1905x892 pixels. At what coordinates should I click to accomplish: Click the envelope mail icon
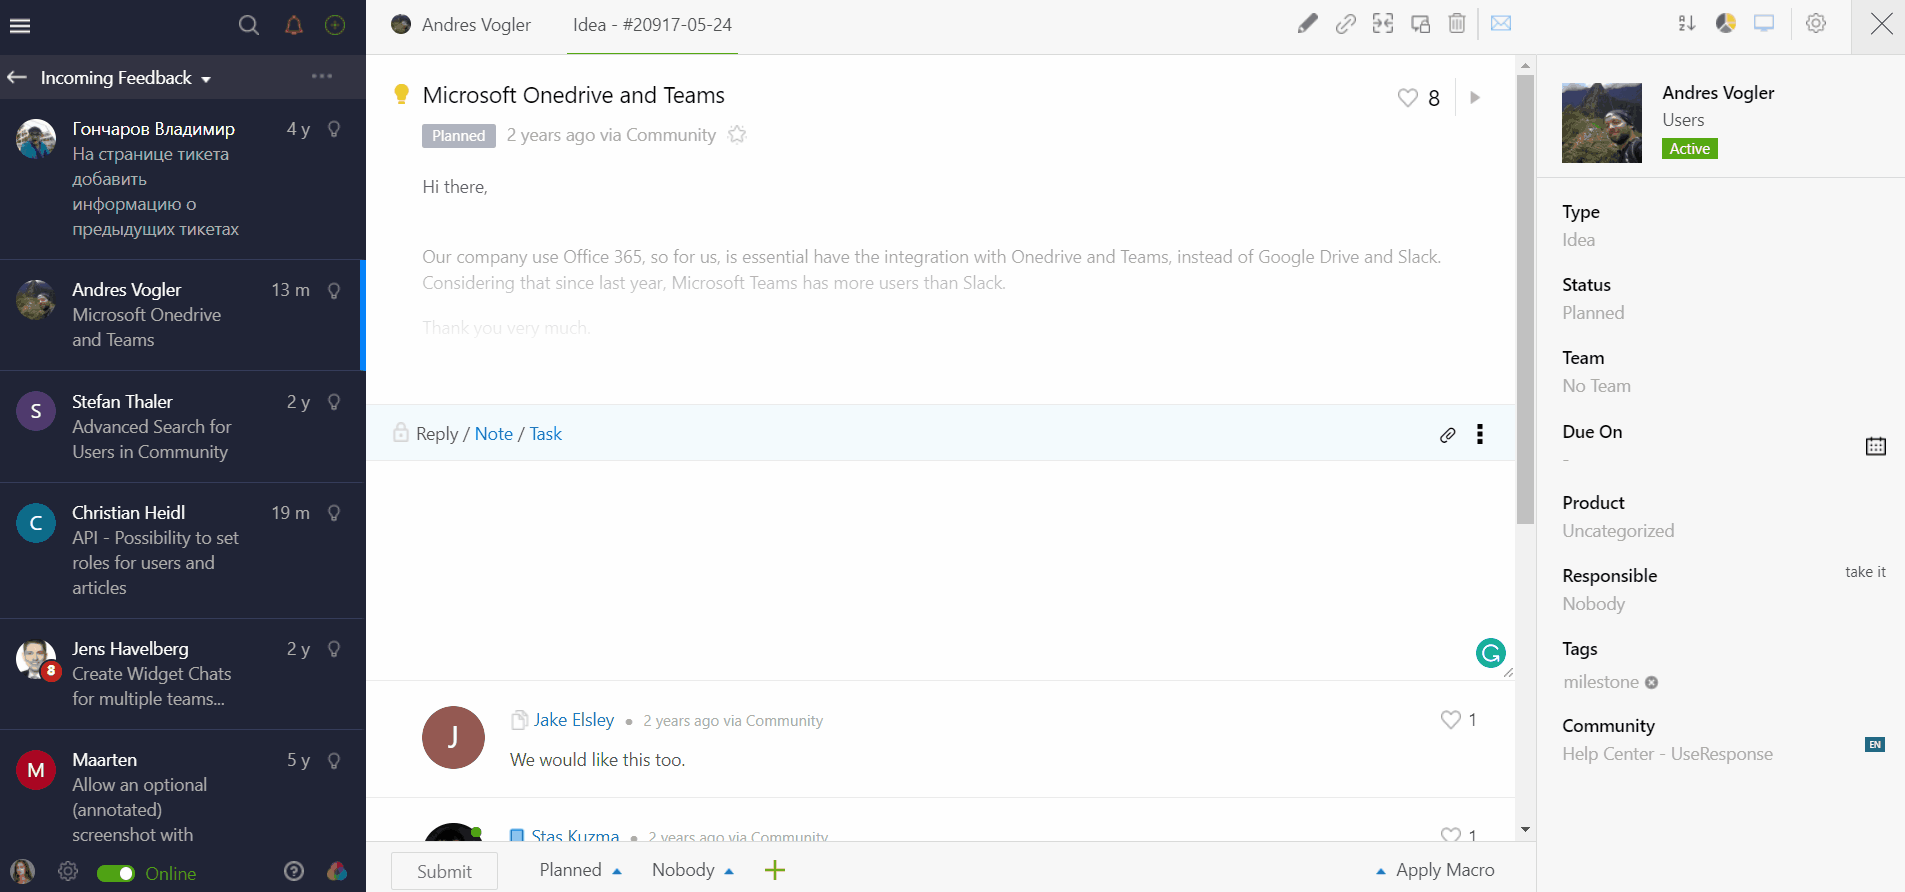click(1501, 23)
